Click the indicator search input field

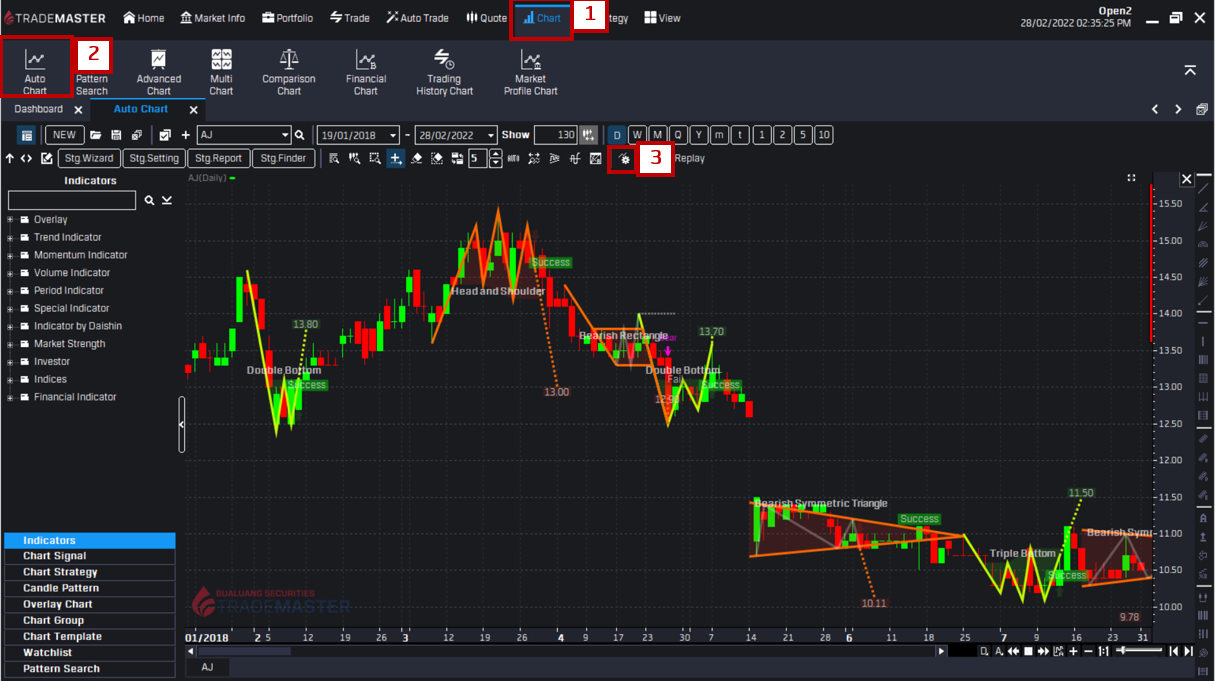pyautogui.click(x=72, y=201)
